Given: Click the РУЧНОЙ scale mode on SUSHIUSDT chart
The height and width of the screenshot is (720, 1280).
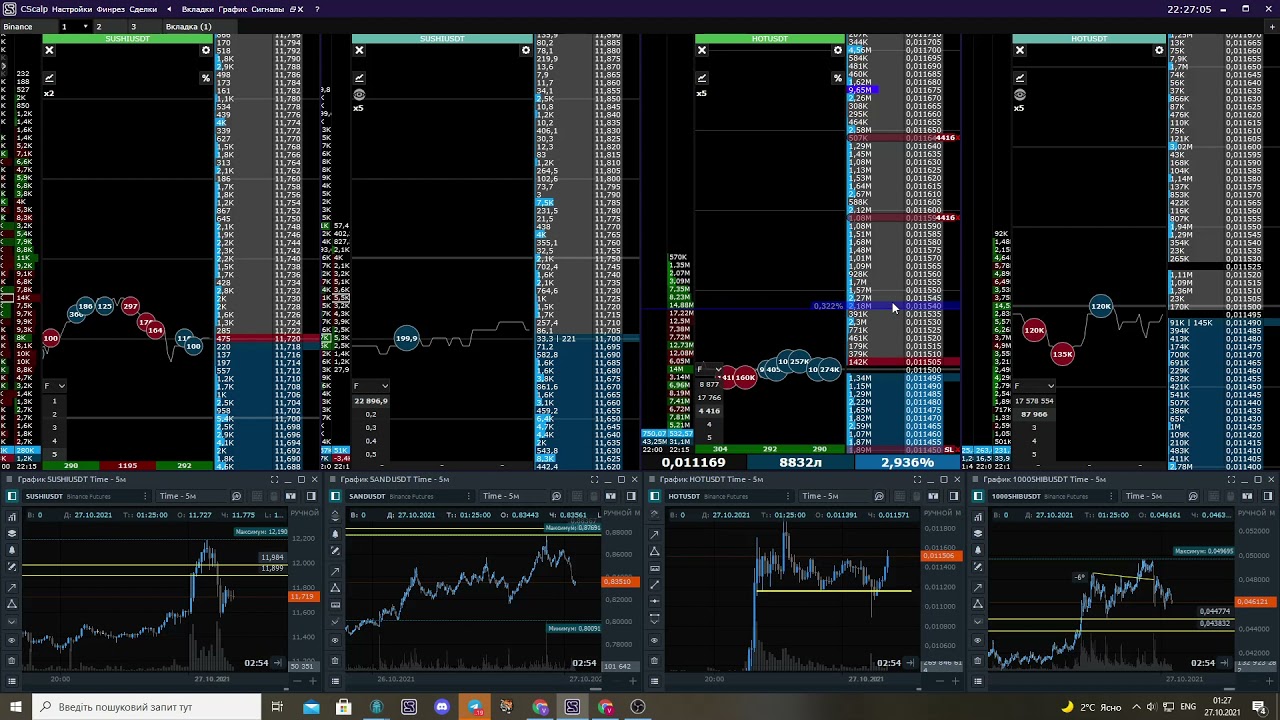Looking at the screenshot, I should [303, 514].
